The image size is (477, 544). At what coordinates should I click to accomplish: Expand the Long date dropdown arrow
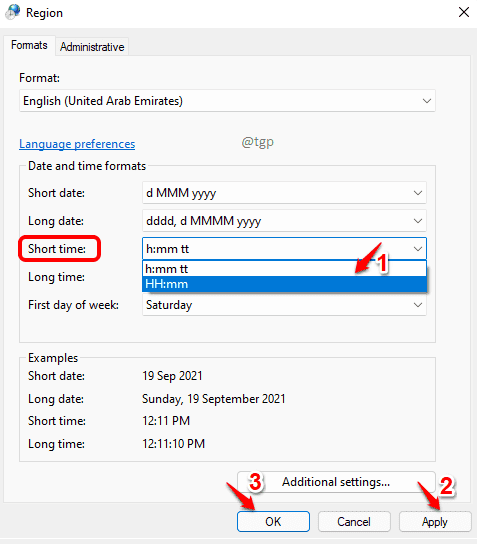(x=418, y=221)
